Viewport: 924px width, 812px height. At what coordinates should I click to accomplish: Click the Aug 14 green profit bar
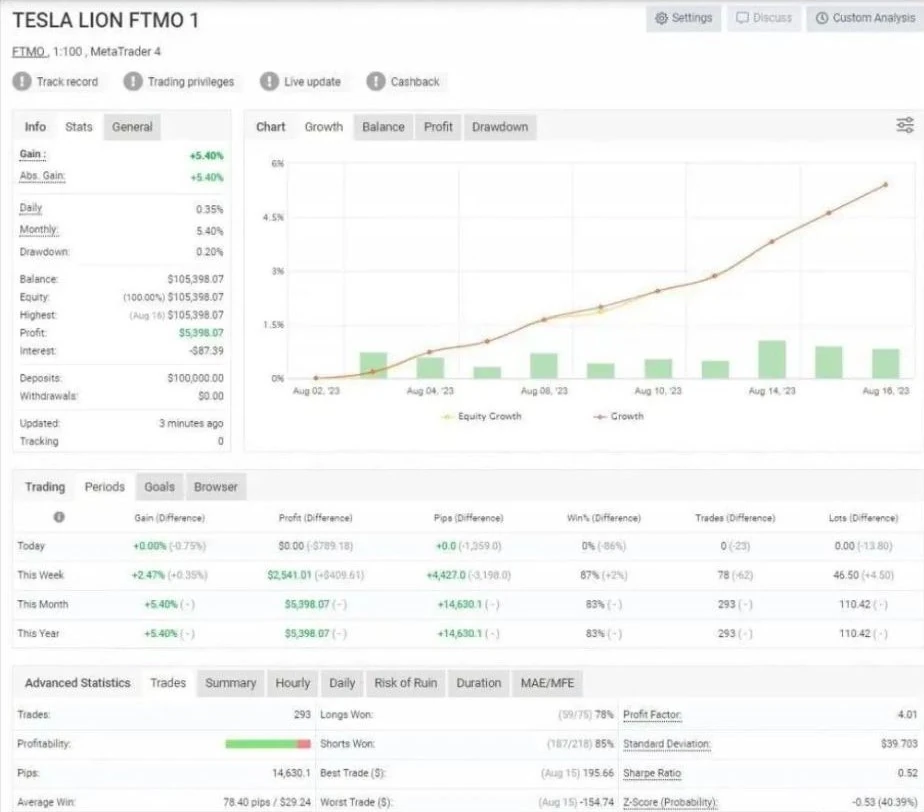[x=771, y=359]
